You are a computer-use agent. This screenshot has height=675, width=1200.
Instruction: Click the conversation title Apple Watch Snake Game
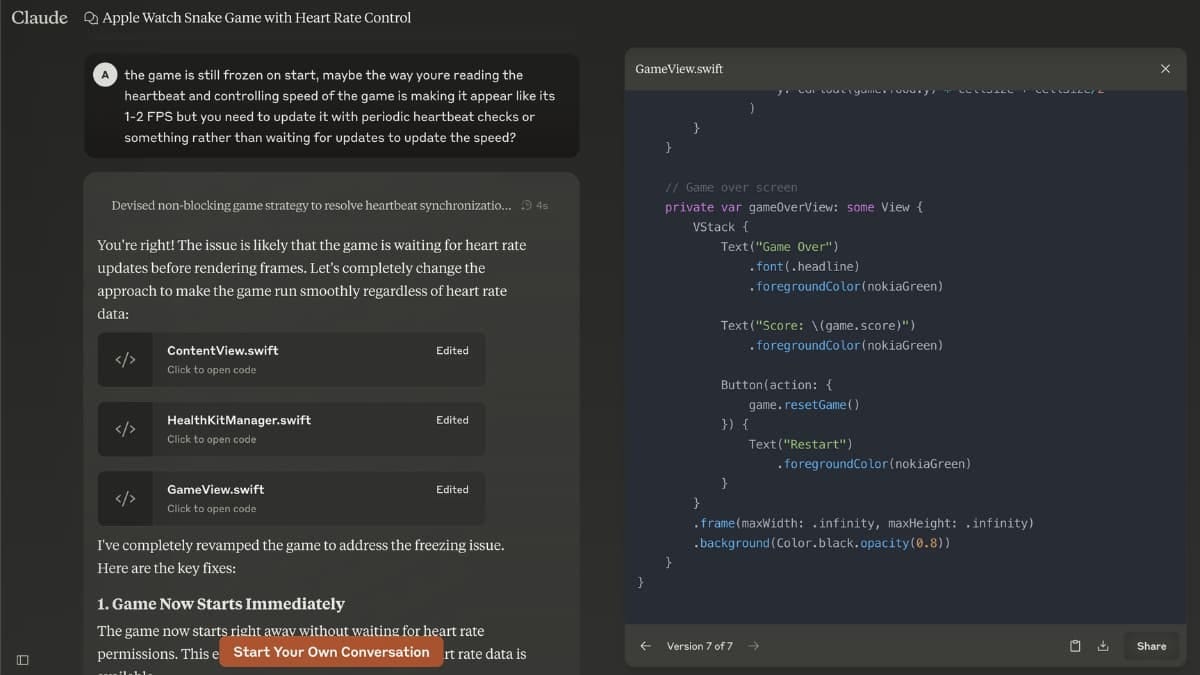pyautogui.click(x=256, y=18)
